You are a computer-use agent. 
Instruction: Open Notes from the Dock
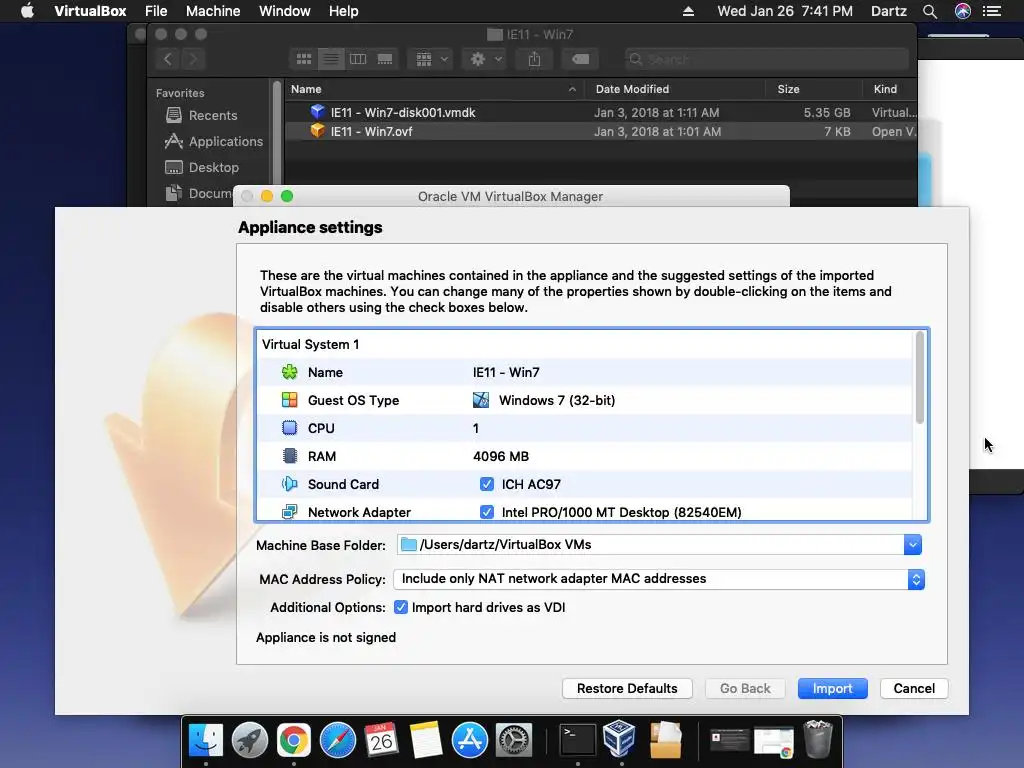click(426, 740)
